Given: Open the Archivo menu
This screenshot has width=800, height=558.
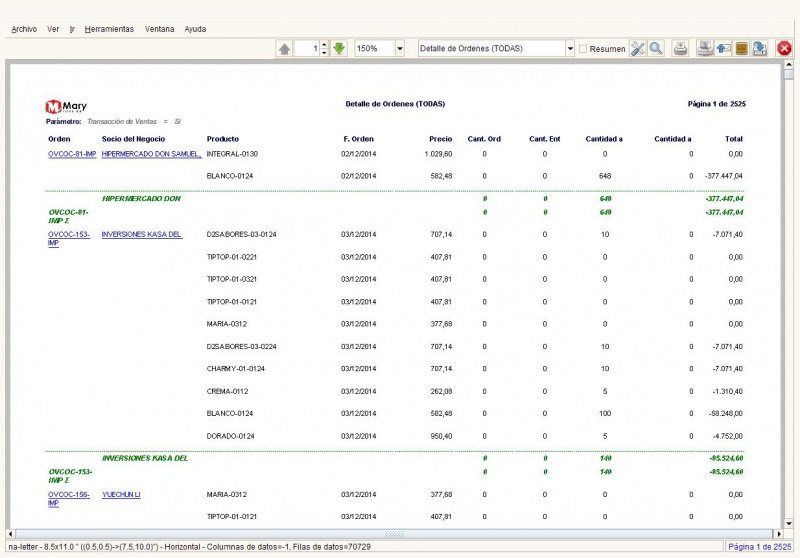Looking at the screenshot, I should (x=24, y=29).
